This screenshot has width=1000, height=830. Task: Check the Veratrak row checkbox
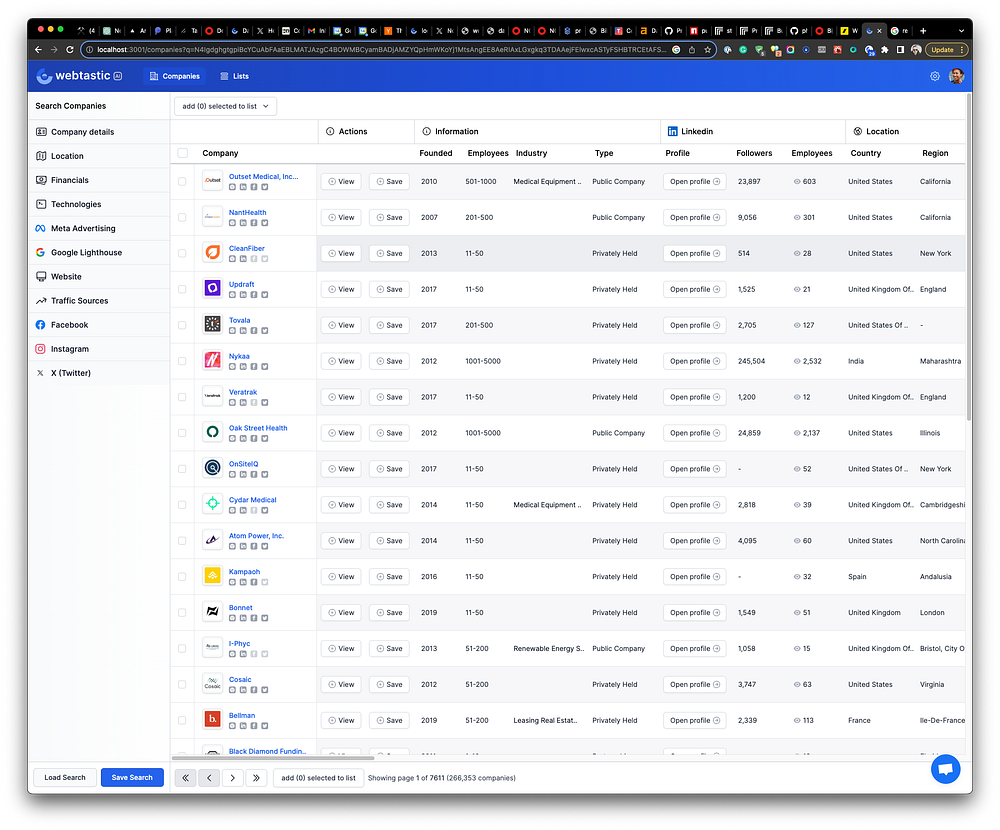tap(182, 397)
